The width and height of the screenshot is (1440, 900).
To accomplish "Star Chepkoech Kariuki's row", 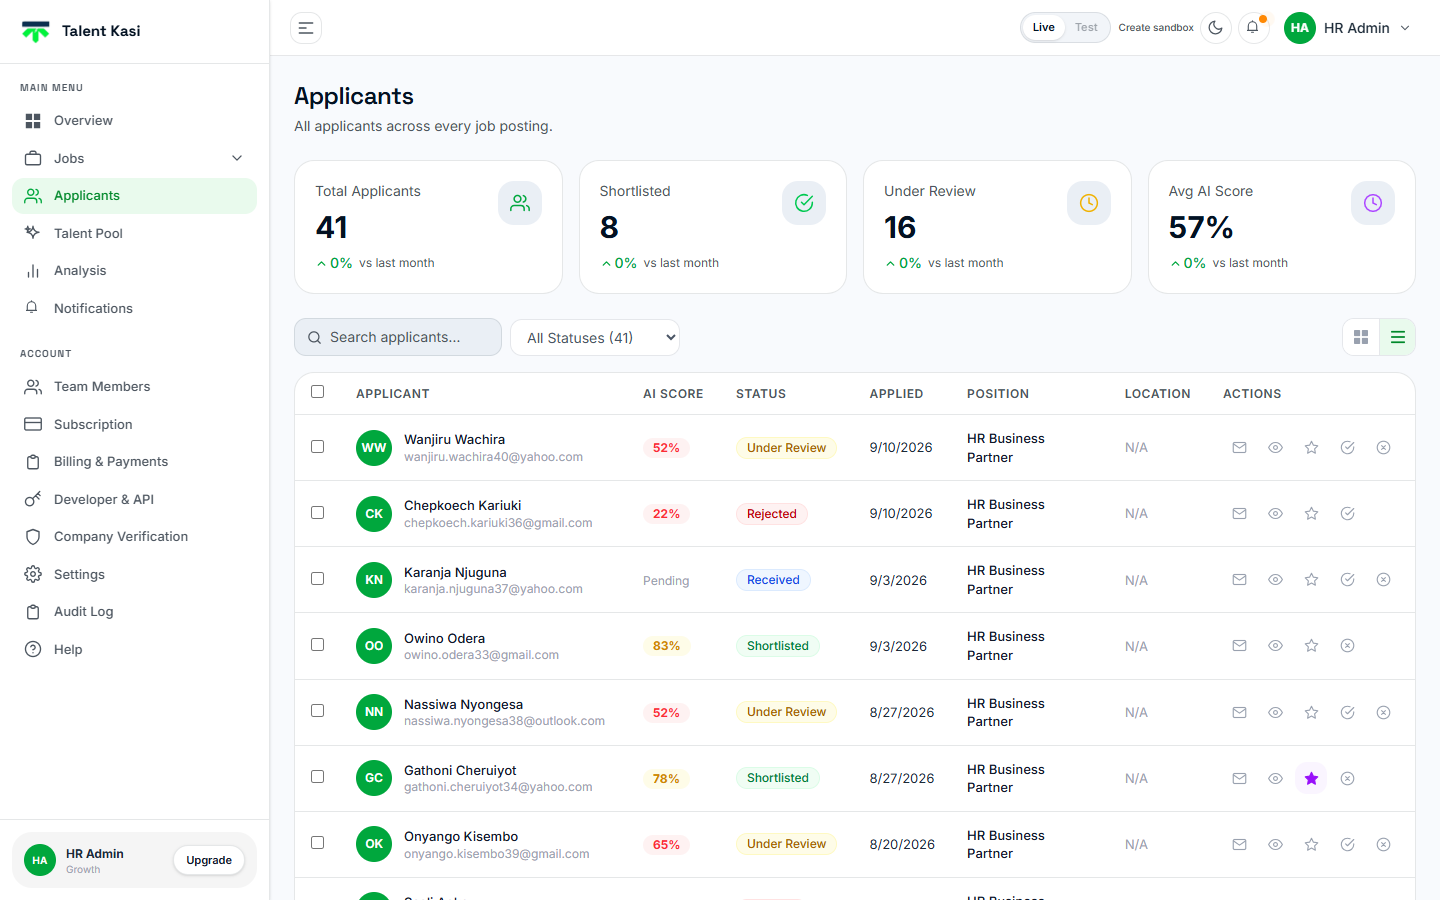I will [x=1311, y=514].
